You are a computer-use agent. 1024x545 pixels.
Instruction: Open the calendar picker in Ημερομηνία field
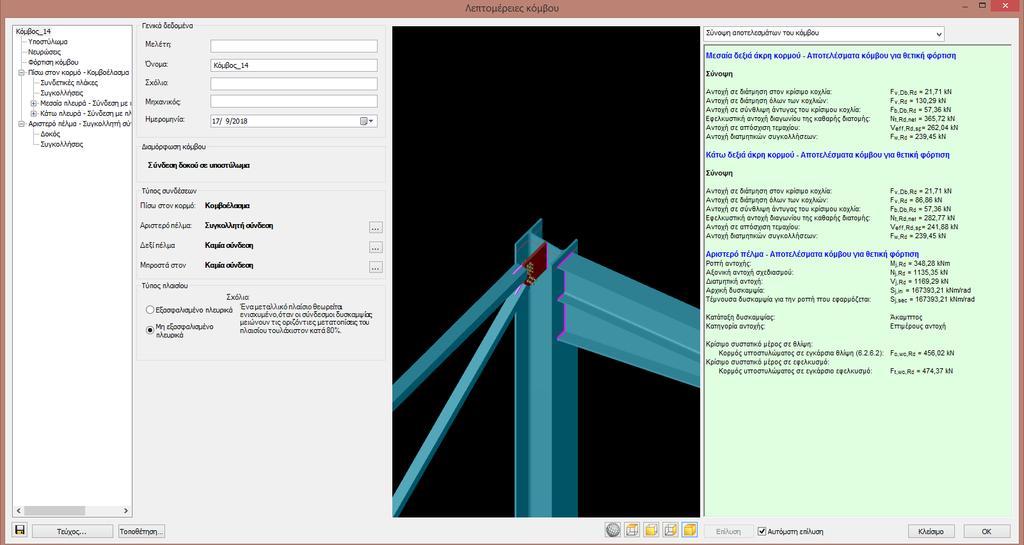pyautogui.click(x=367, y=121)
